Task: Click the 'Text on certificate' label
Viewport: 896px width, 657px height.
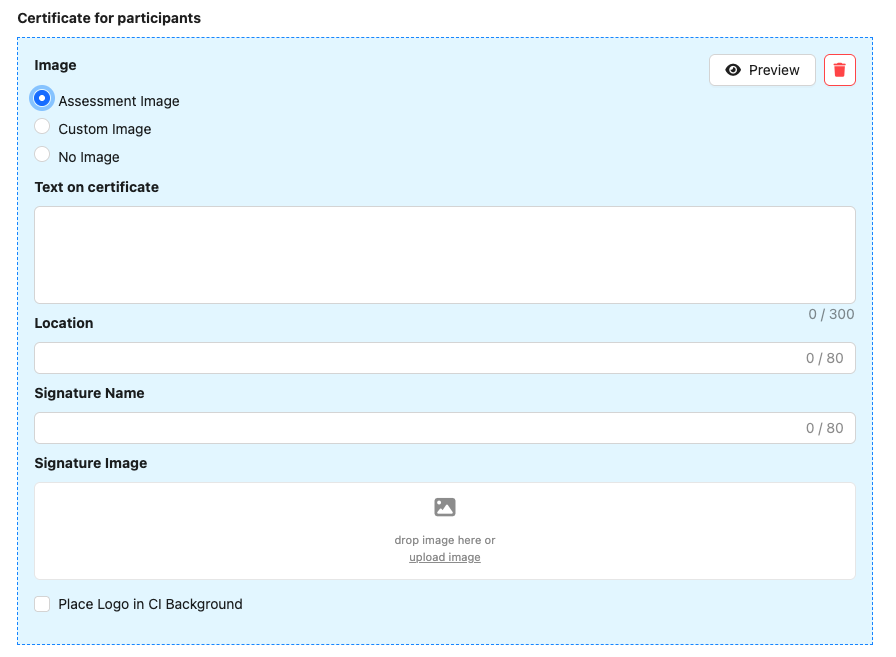Action: tap(97, 187)
